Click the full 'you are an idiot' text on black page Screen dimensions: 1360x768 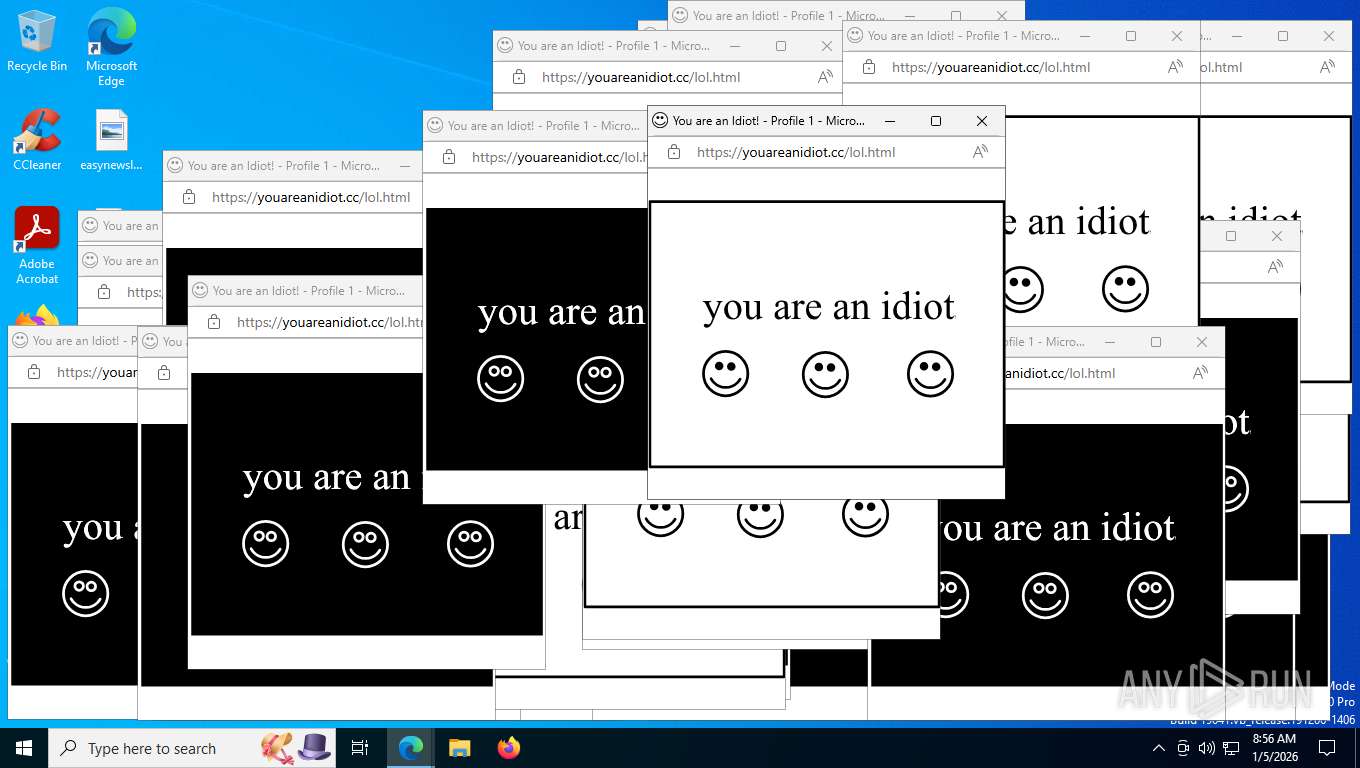1057,528
